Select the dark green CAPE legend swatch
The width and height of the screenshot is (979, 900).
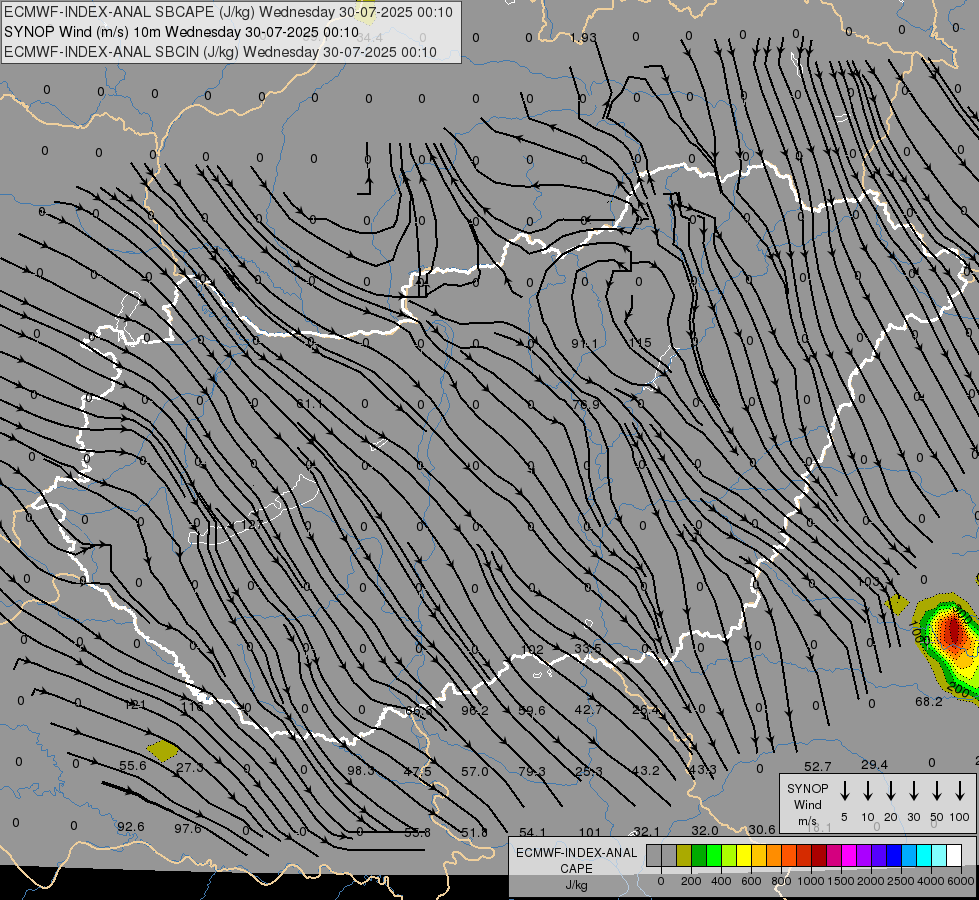pos(699,856)
